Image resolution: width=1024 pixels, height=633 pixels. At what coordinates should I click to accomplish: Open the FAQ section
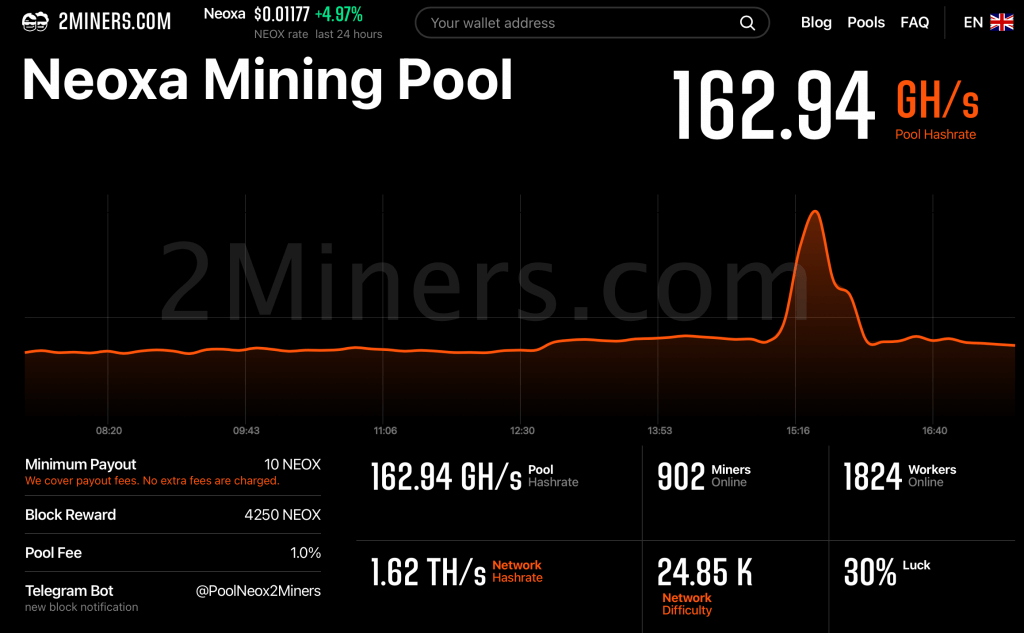tap(914, 22)
